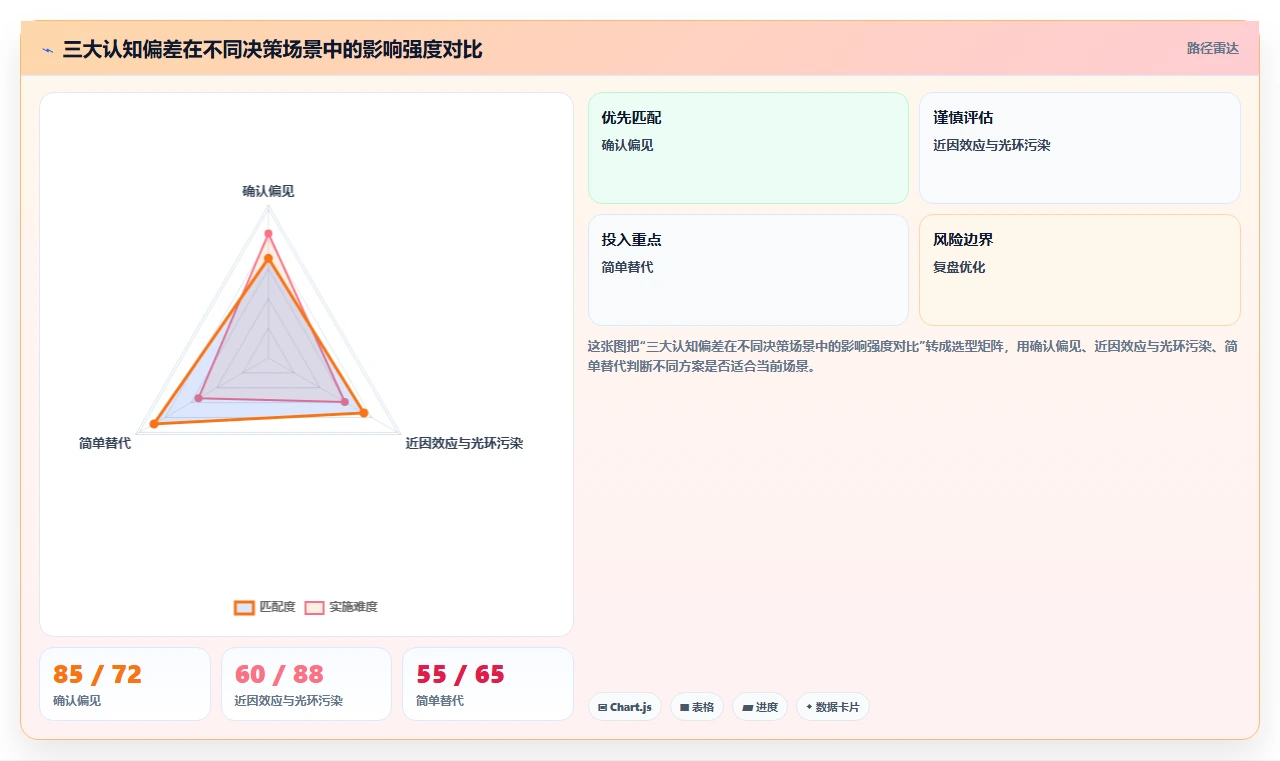The height and width of the screenshot is (761, 1280).
Task: Open the 投入重点 card
Action: [748, 270]
